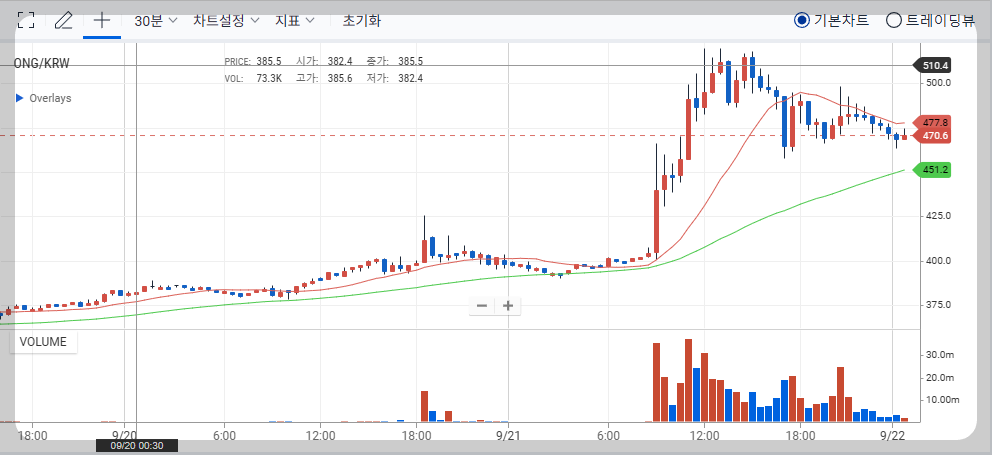Click the 425.0 price axis label

937,216
